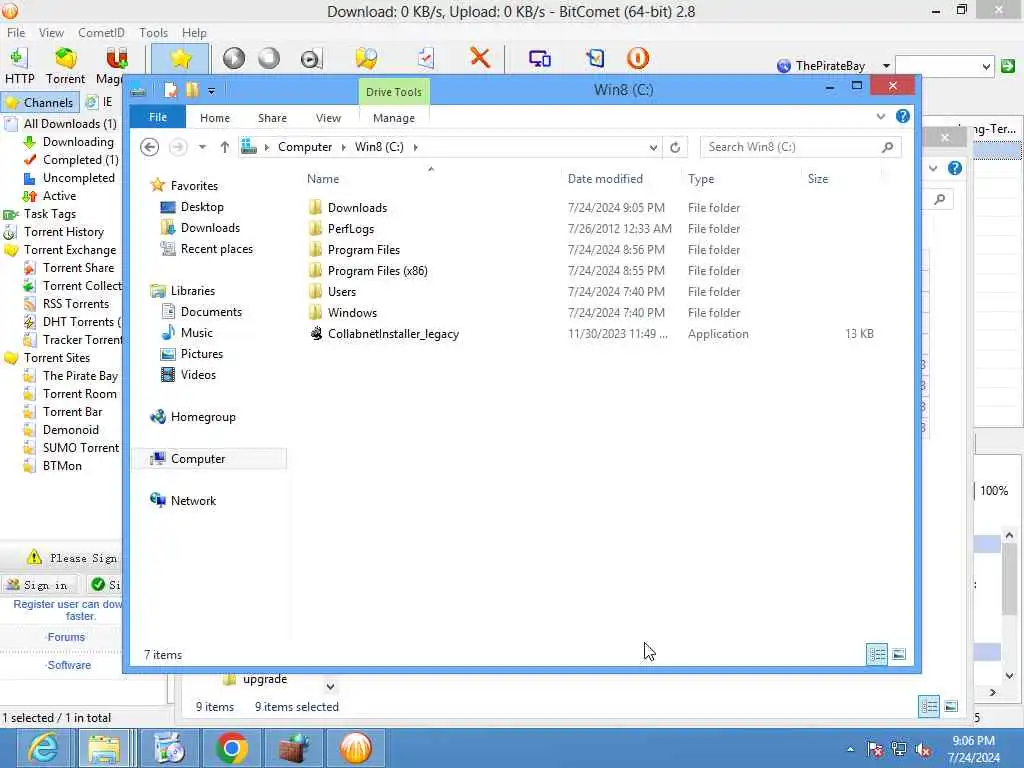Select Completed (1) in BitComet sidebar
The width and height of the screenshot is (1024, 768).
tap(71, 160)
